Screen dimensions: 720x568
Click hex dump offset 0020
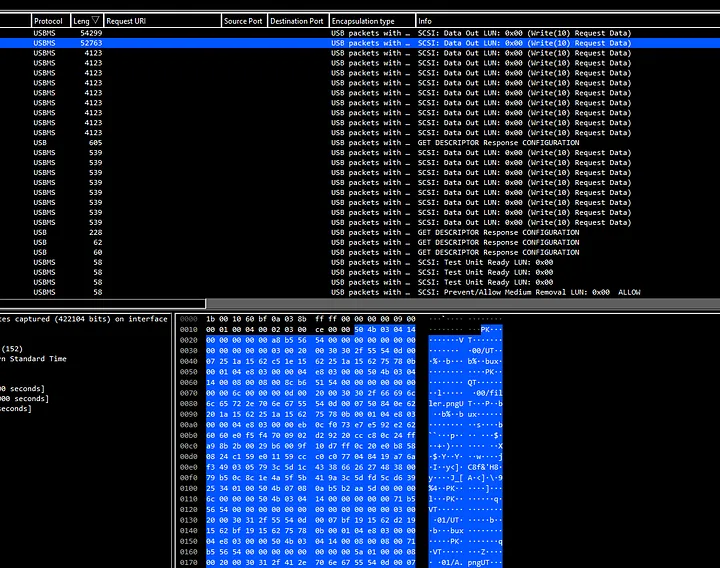click(x=188, y=340)
